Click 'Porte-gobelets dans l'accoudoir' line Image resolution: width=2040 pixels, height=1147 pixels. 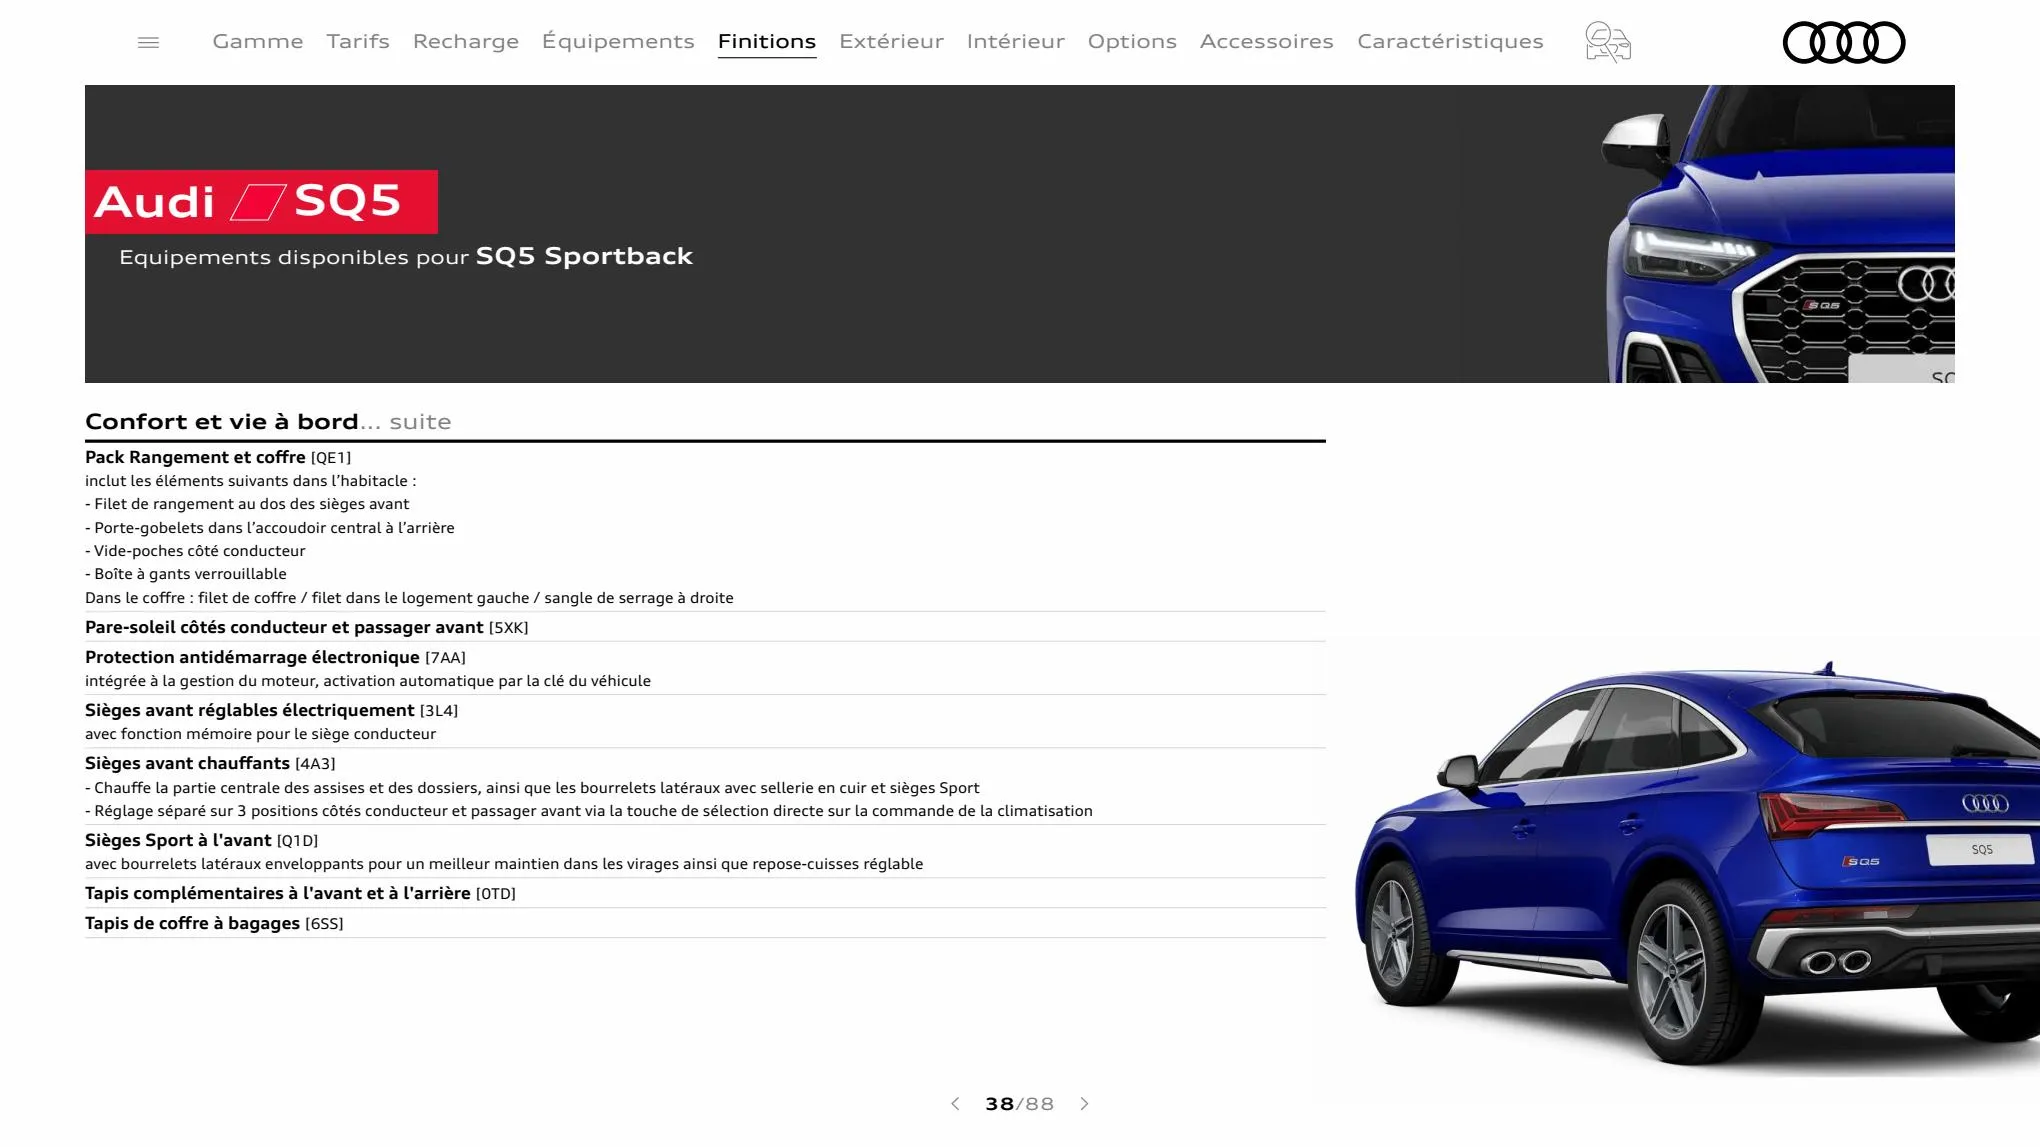[x=270, y=528]
